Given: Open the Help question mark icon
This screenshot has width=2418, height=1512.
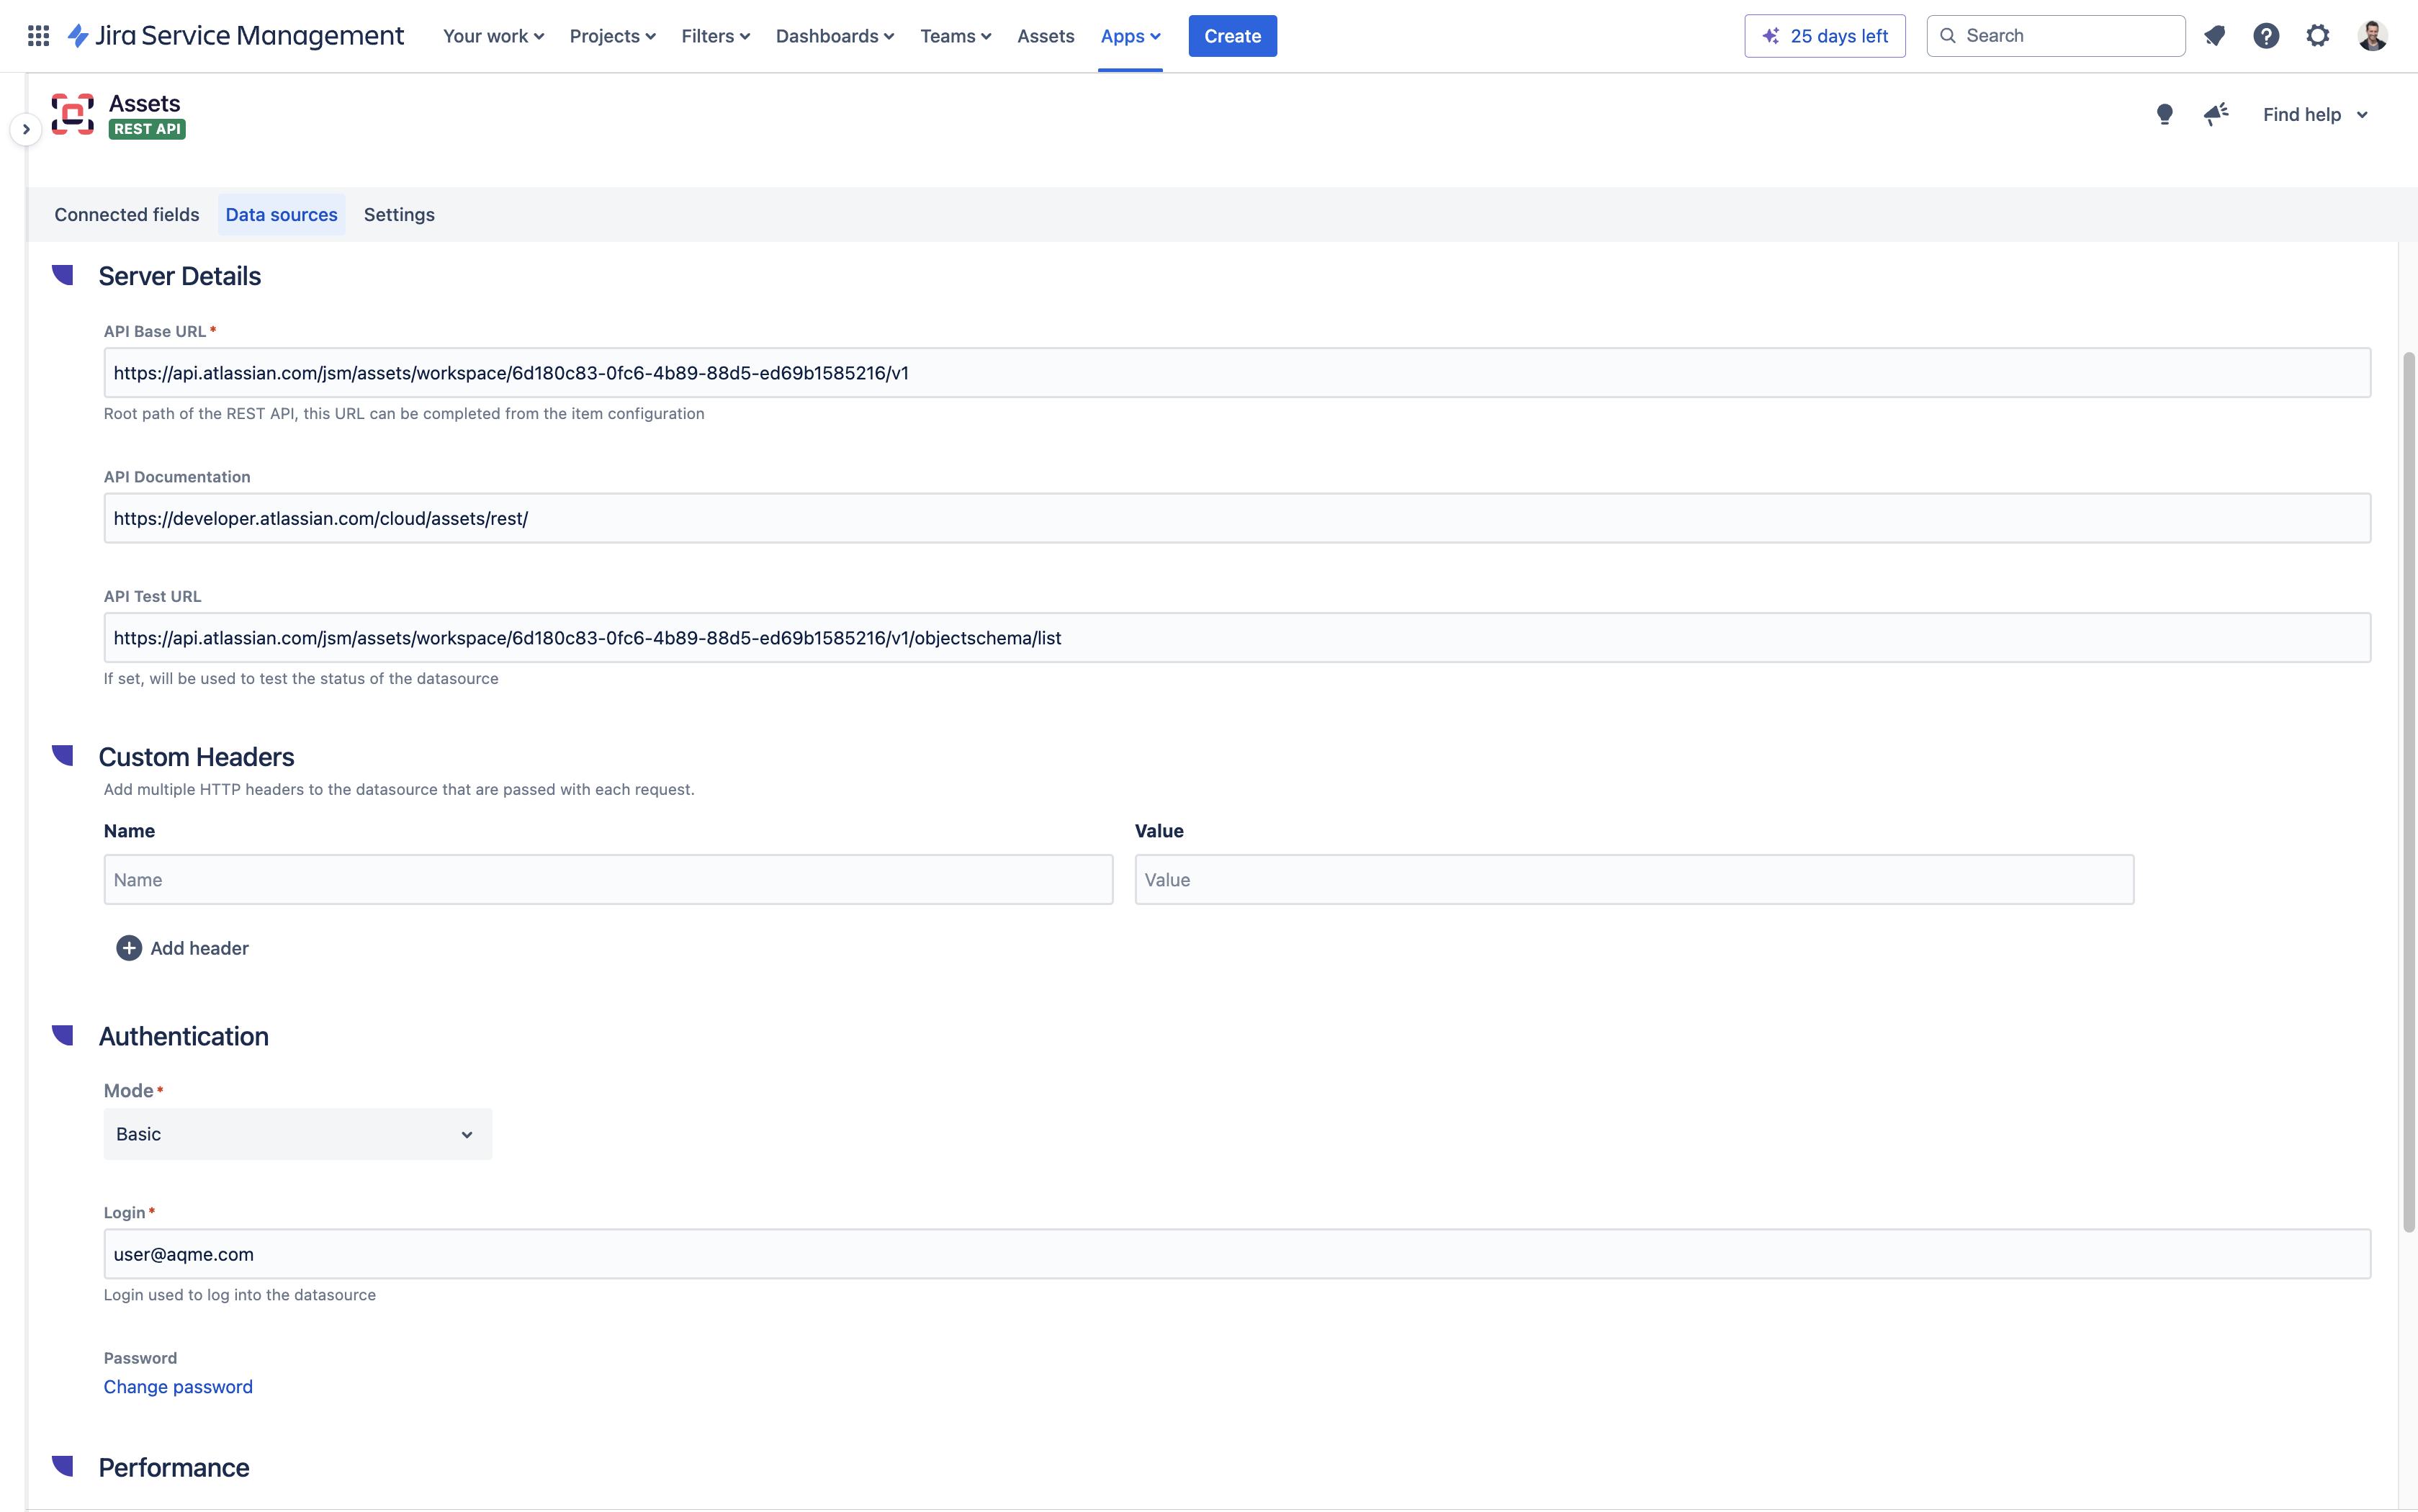Looking at the screenshot, I should (x=2266, y=35).
